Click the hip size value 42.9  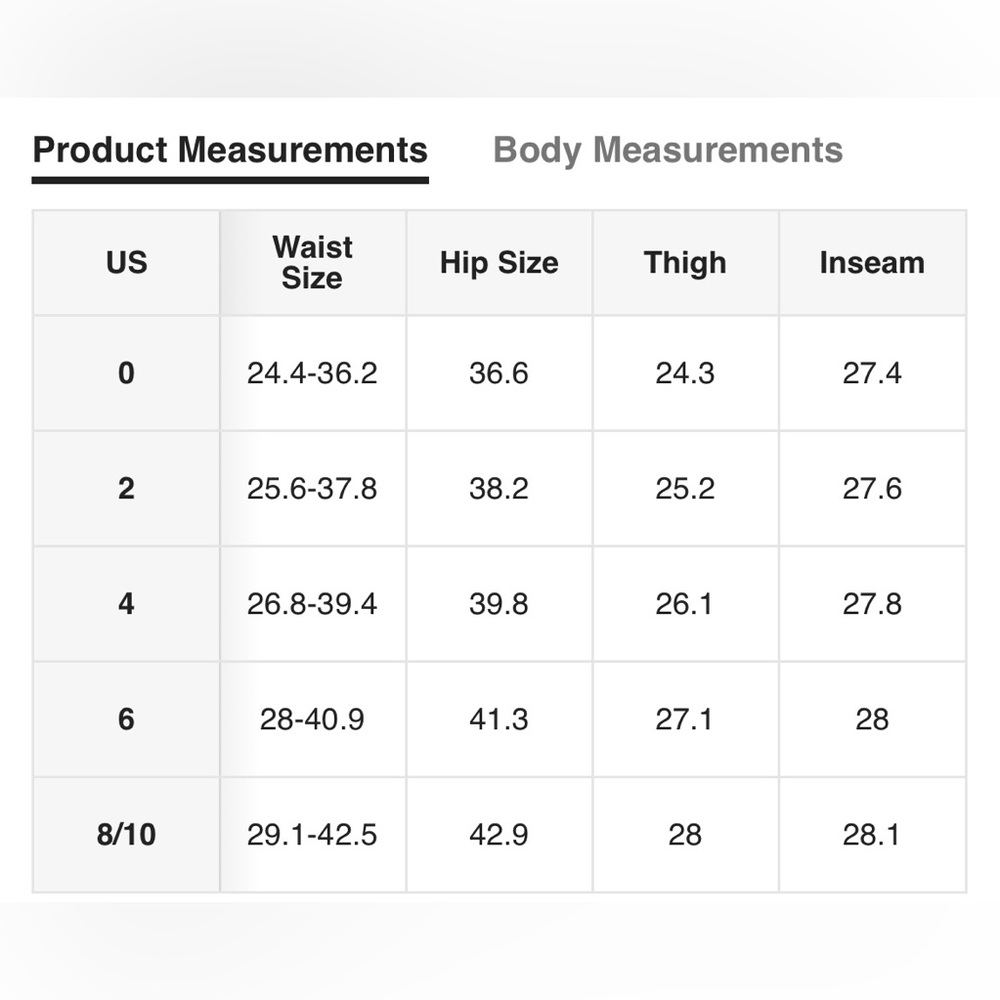(499, 835)
